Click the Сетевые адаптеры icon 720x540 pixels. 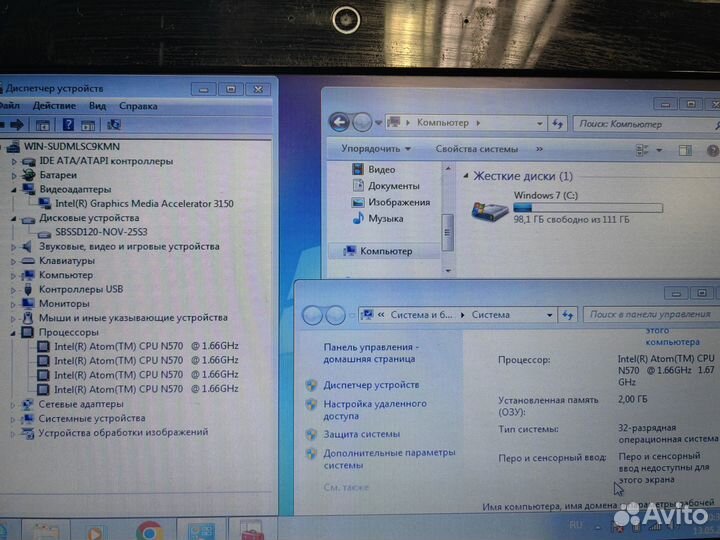pos(28,404)
